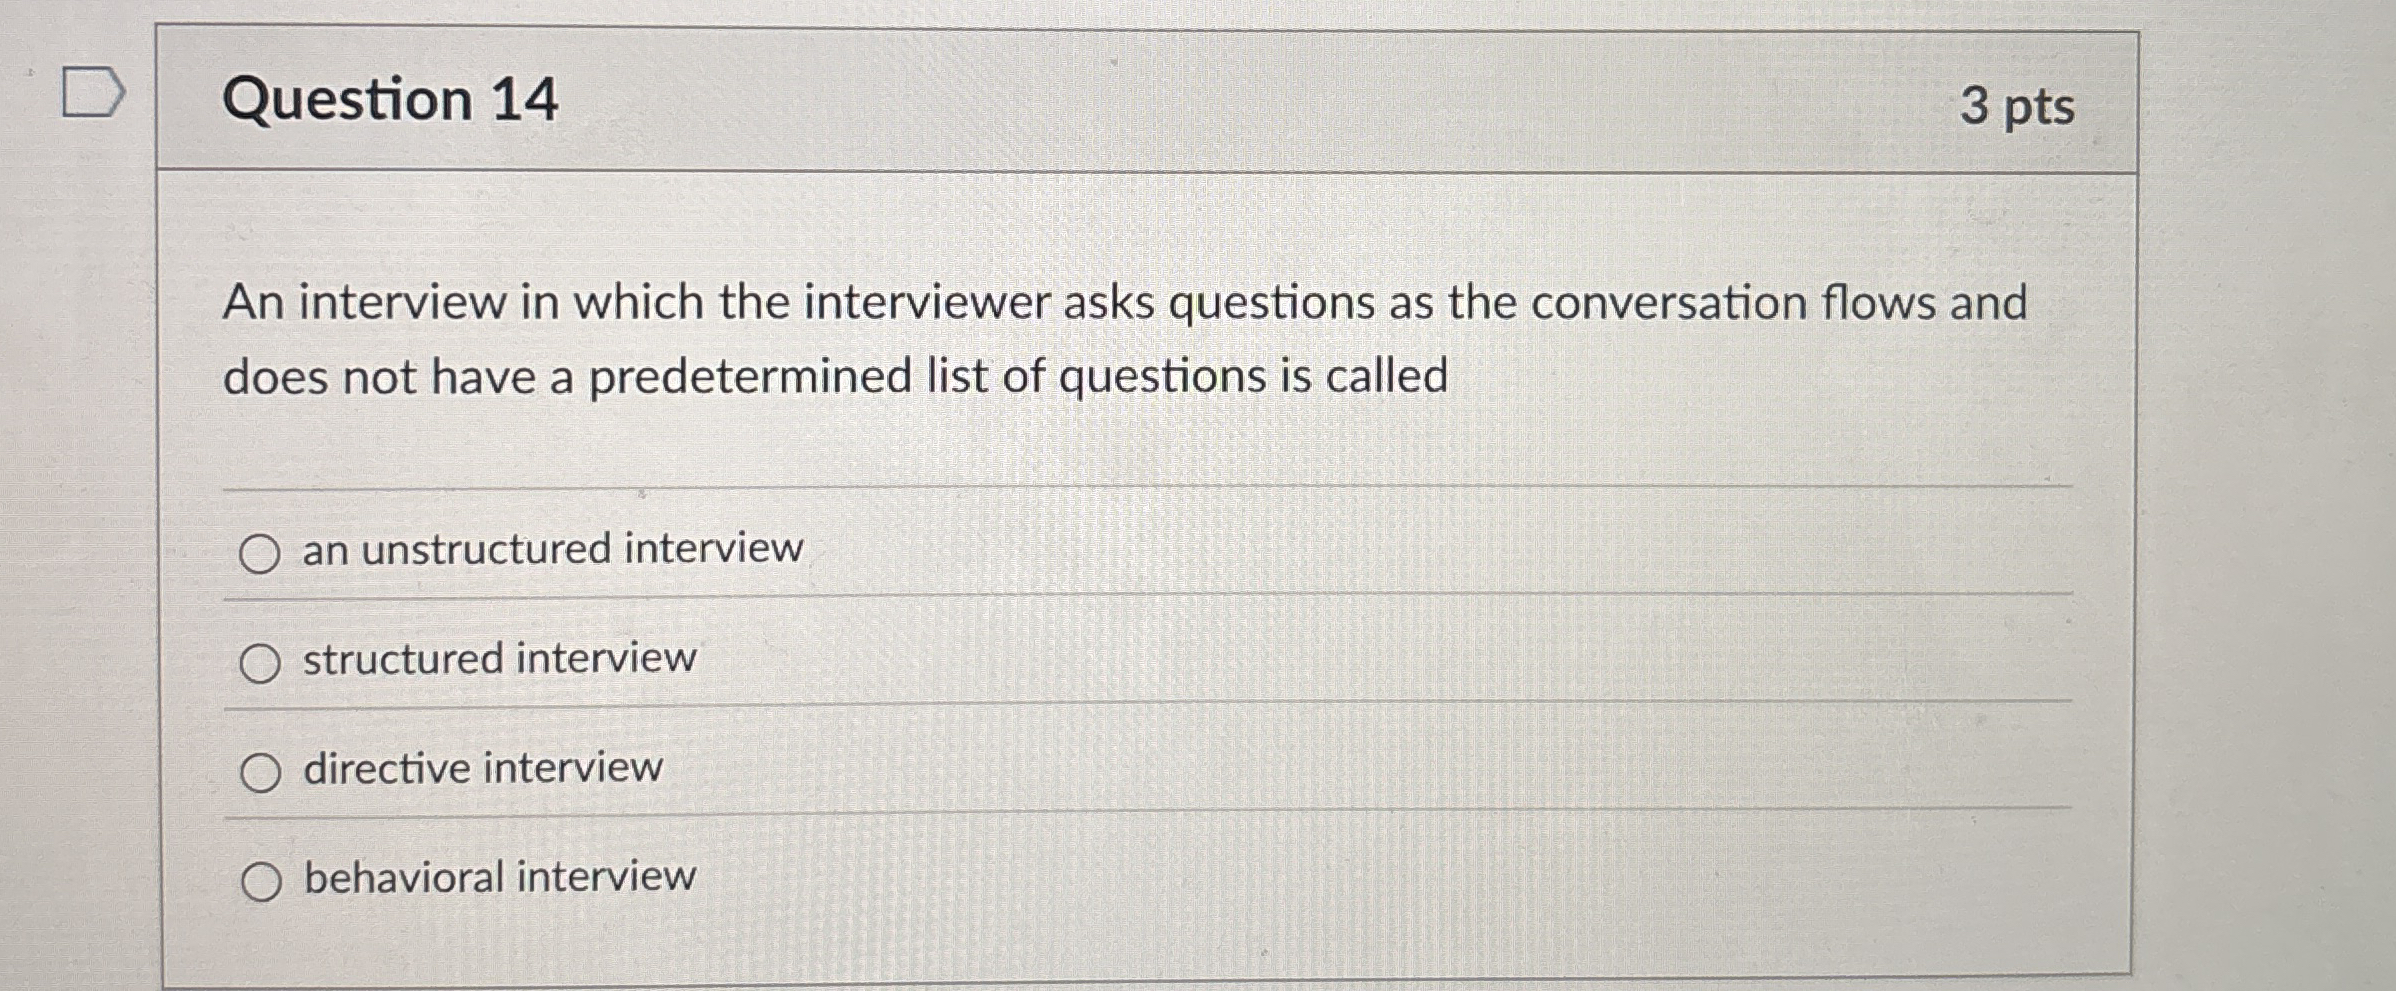This screenshot has height=991, width=2396.
Task: Pick behavioral interview as the answer
Action: [262, 881]
